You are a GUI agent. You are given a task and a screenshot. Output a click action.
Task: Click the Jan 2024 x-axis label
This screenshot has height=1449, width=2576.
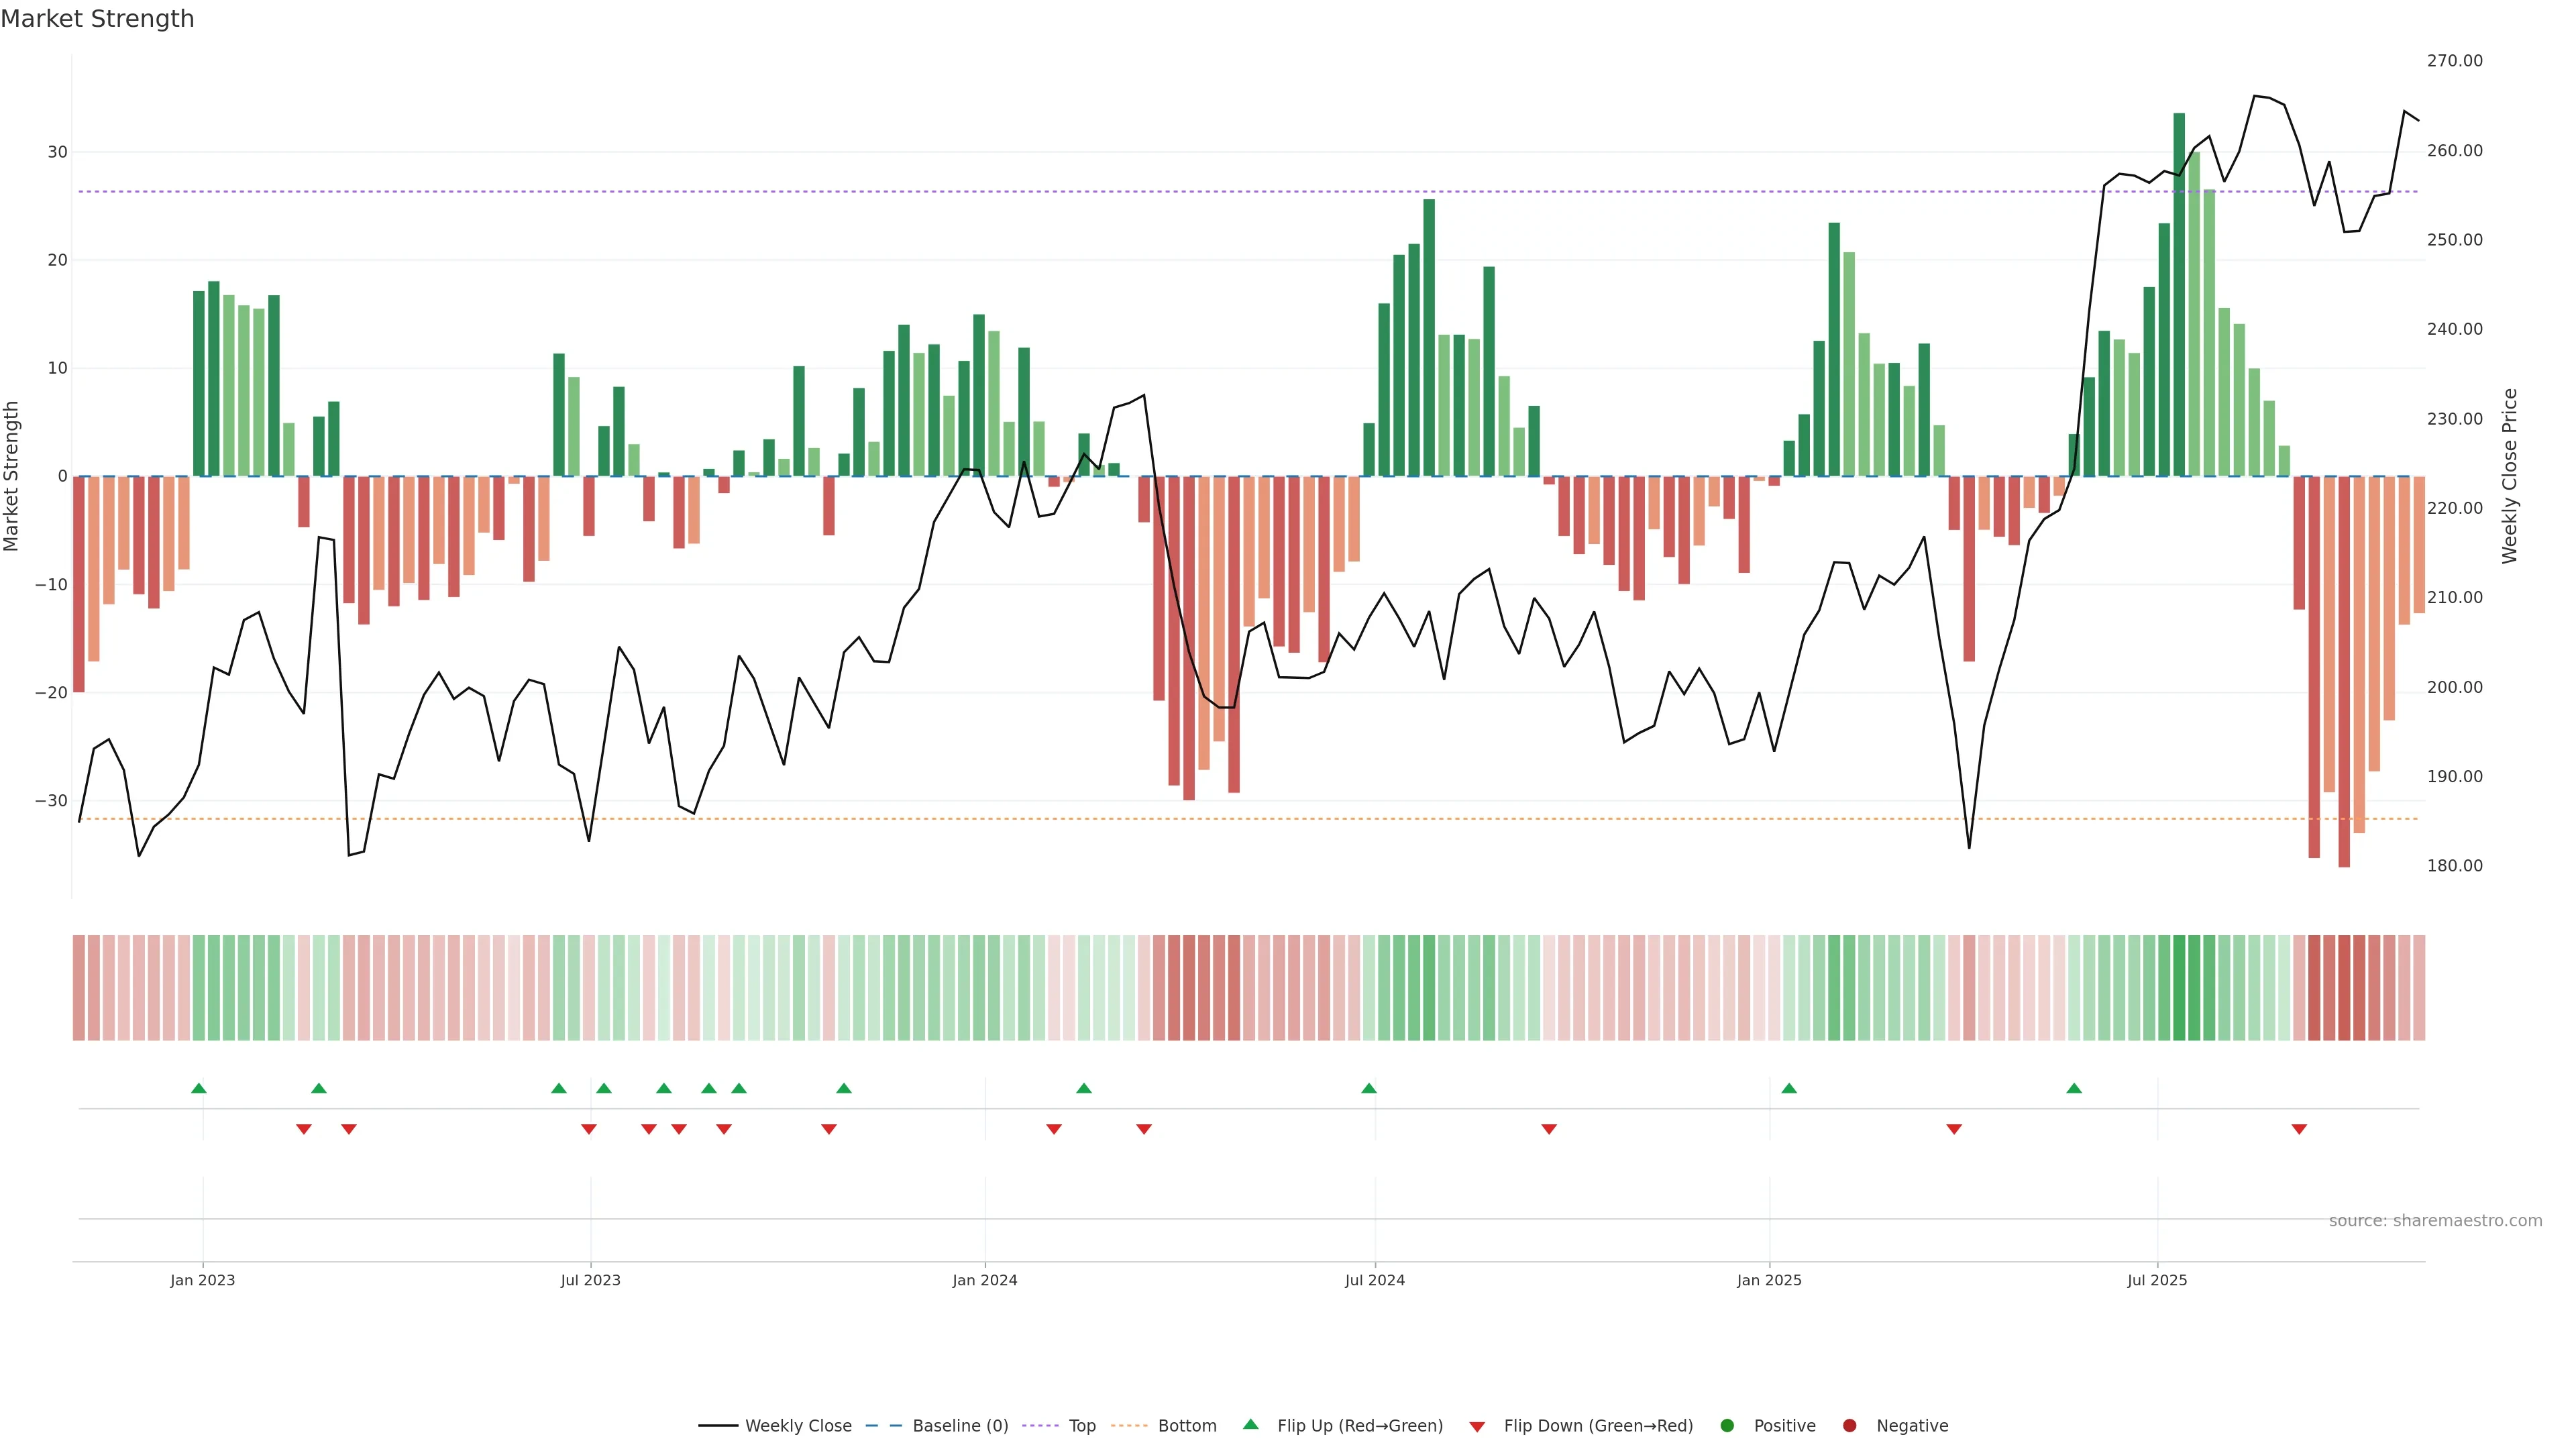coord(984,1280)
